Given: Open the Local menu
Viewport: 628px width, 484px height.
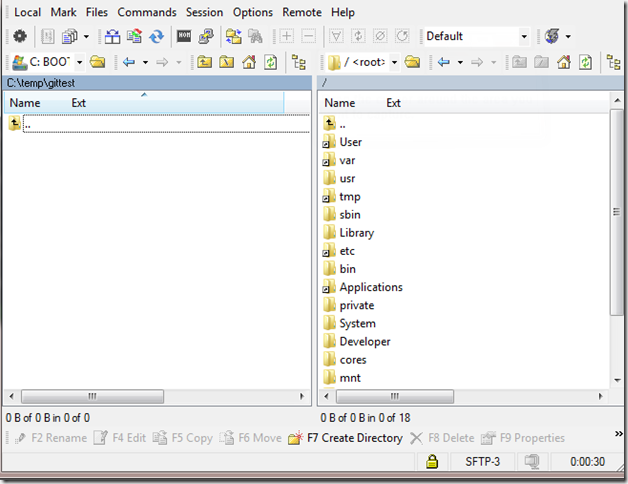Looking at the screenshot, I should 27,12.
